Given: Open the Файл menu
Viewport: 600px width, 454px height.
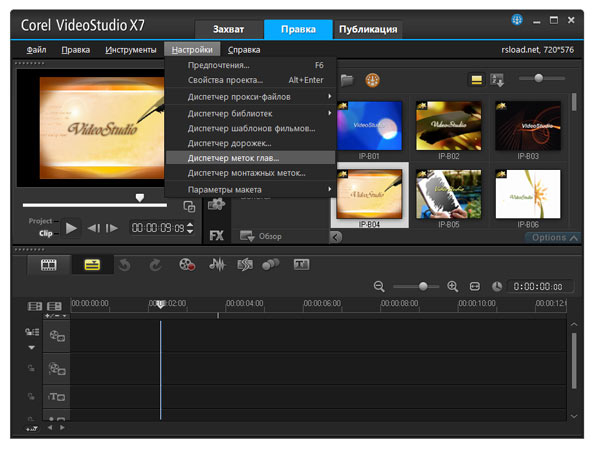Looking at the screenshot, I should click(36, 50).
